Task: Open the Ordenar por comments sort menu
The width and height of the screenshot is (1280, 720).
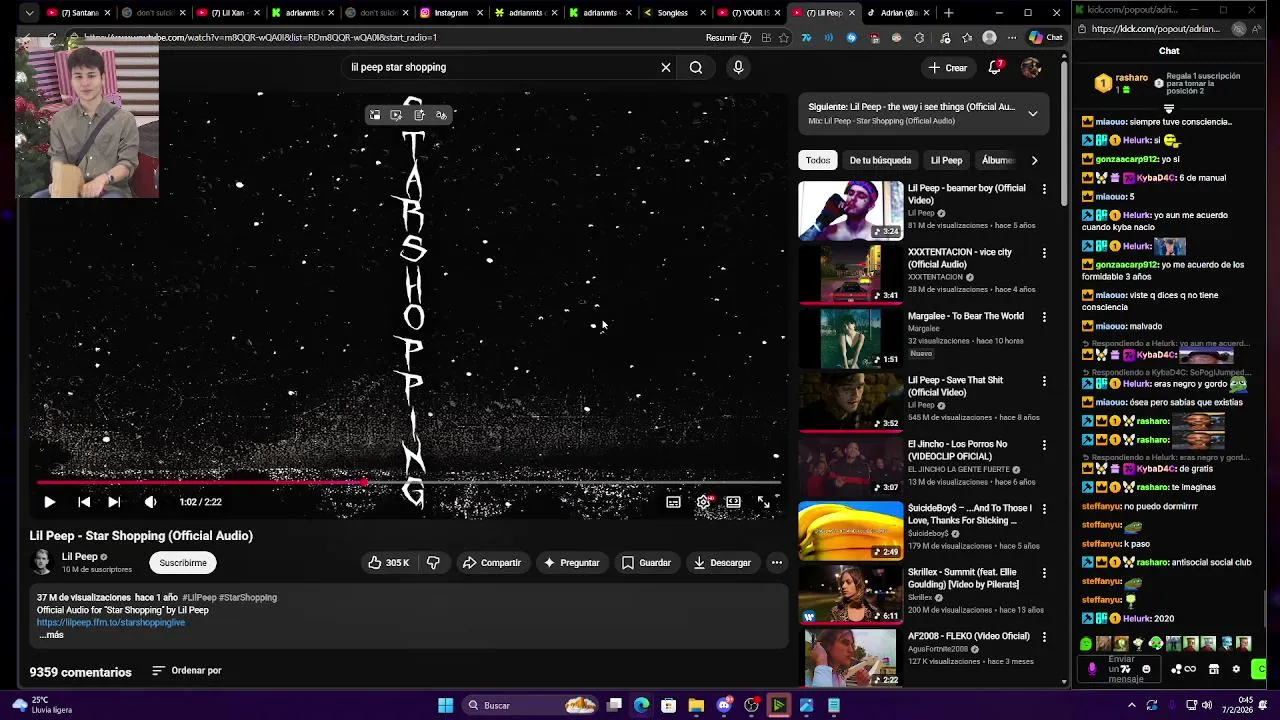Action: pos(186,671)
